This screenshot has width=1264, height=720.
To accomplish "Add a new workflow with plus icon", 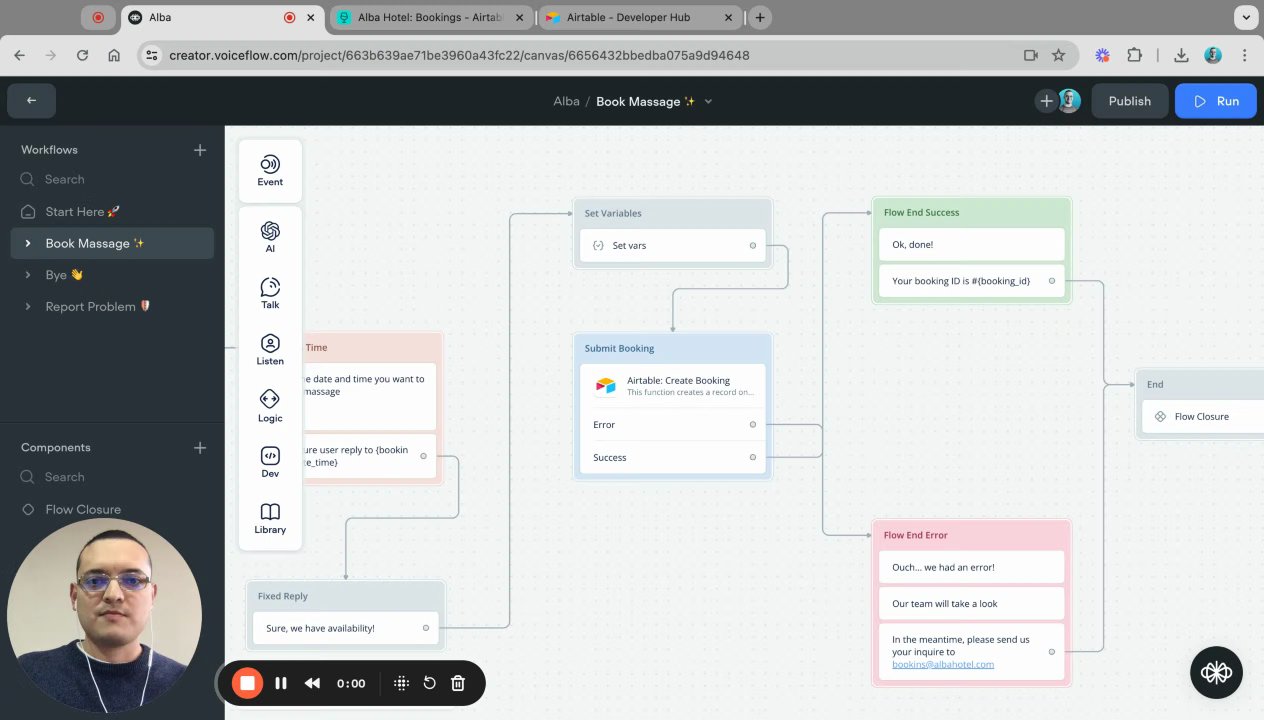I will 200,150.
